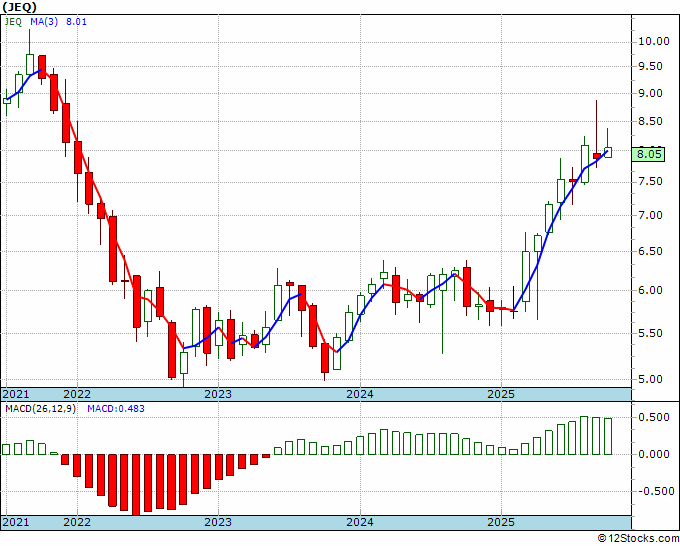Click the 10.00 price axis label

click(654, 42)
